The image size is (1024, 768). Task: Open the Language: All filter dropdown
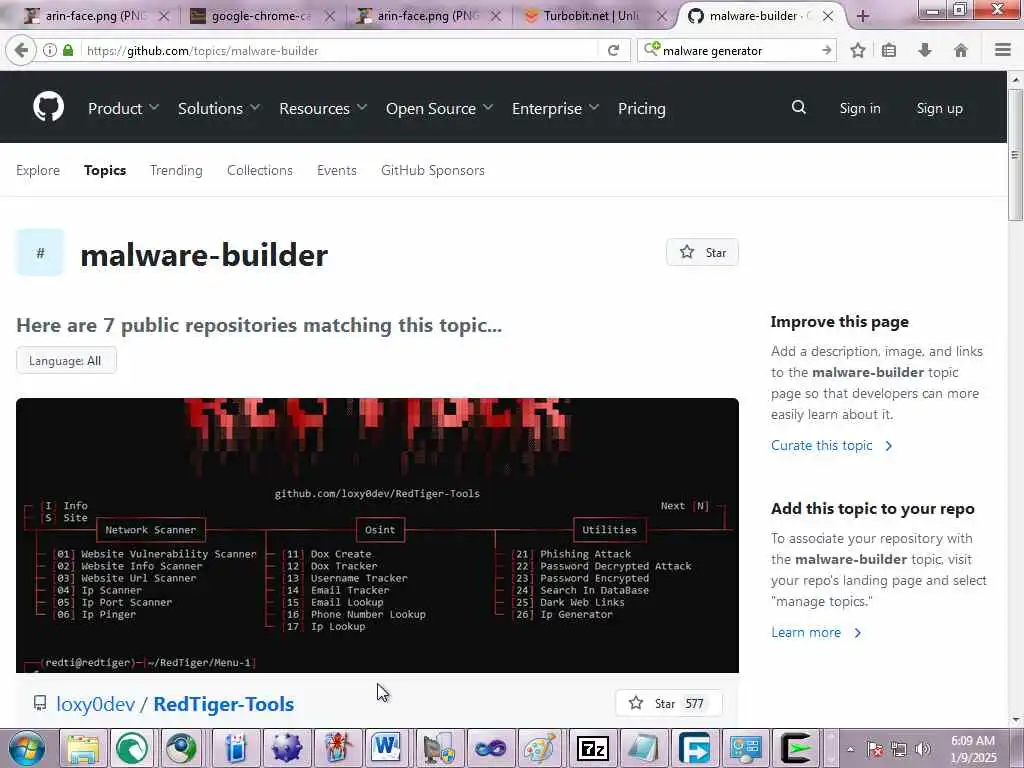pyautogui.click(x=66, y=360)
